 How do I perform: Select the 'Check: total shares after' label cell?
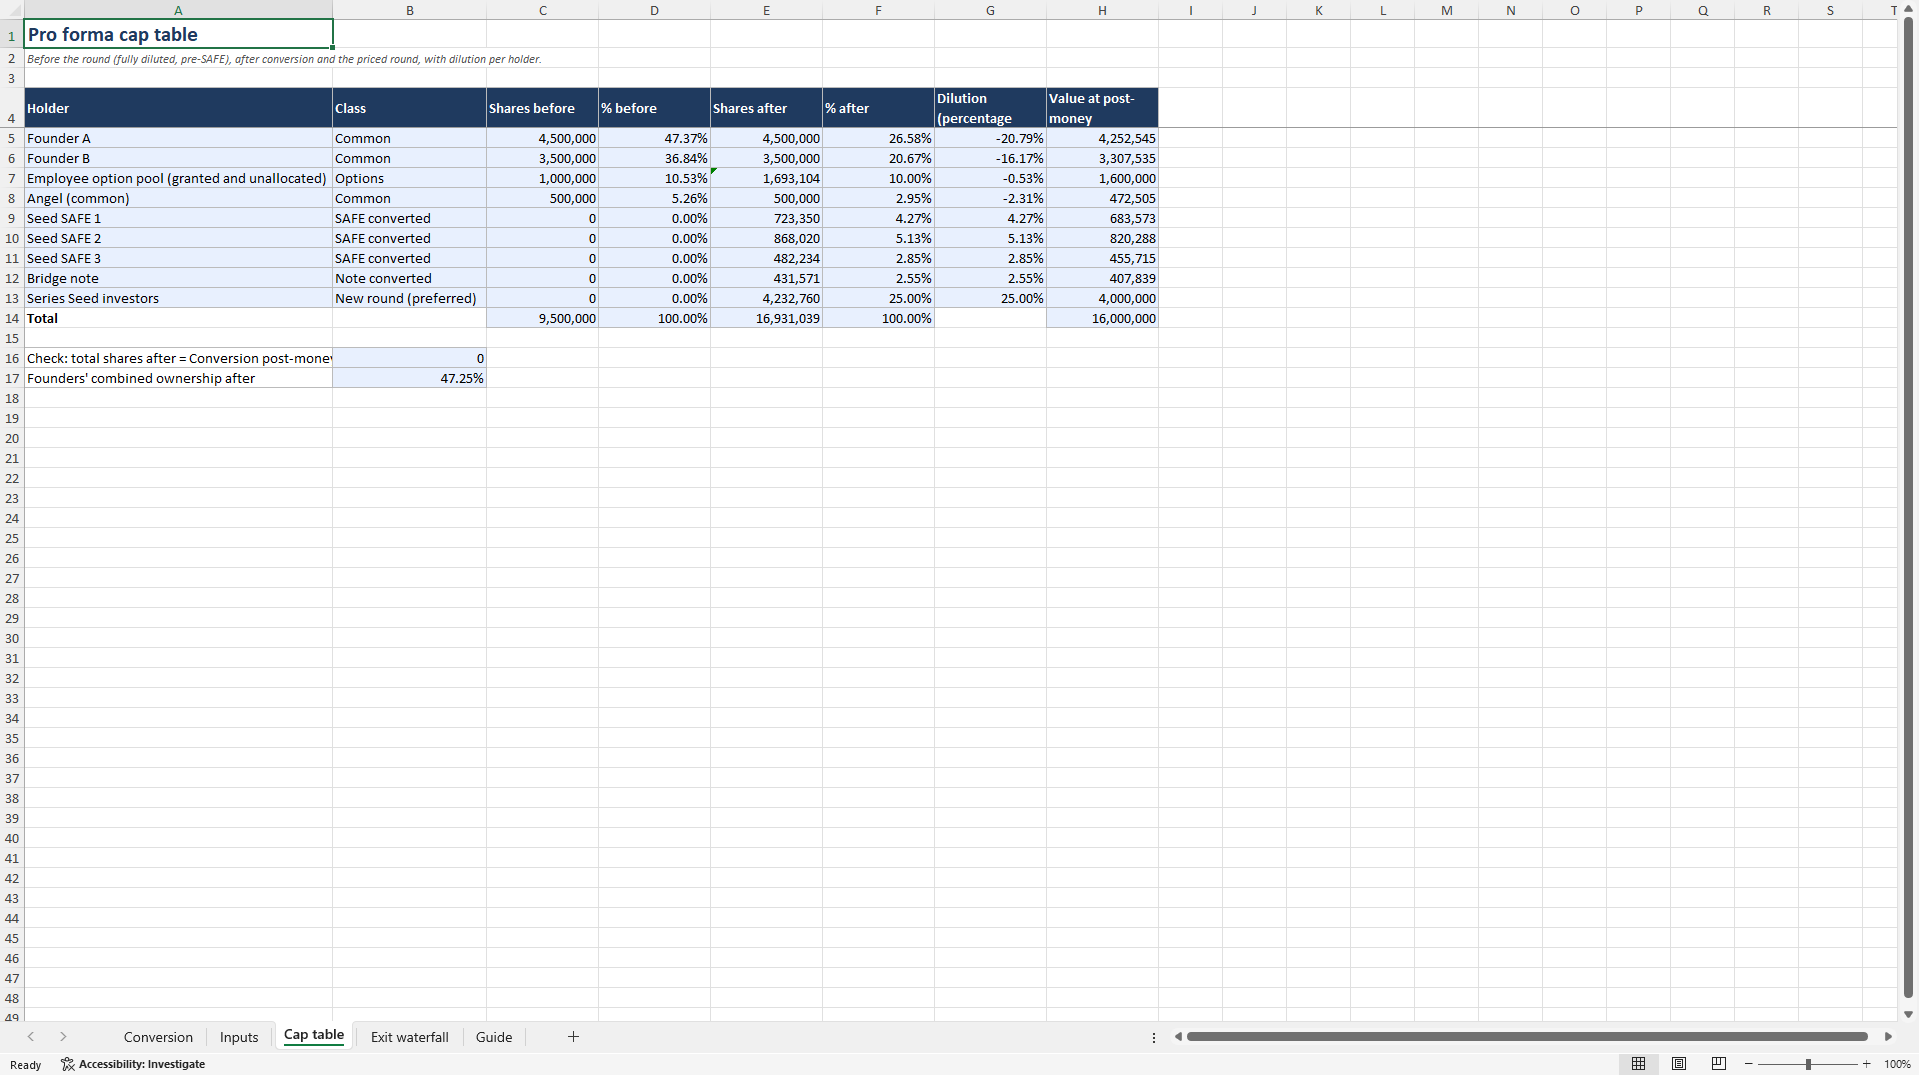pos(178,358)
